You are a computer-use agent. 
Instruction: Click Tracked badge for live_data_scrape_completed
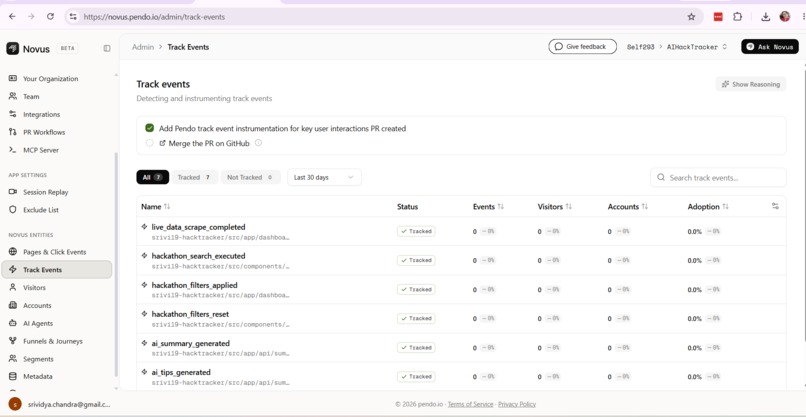[416, 231]
